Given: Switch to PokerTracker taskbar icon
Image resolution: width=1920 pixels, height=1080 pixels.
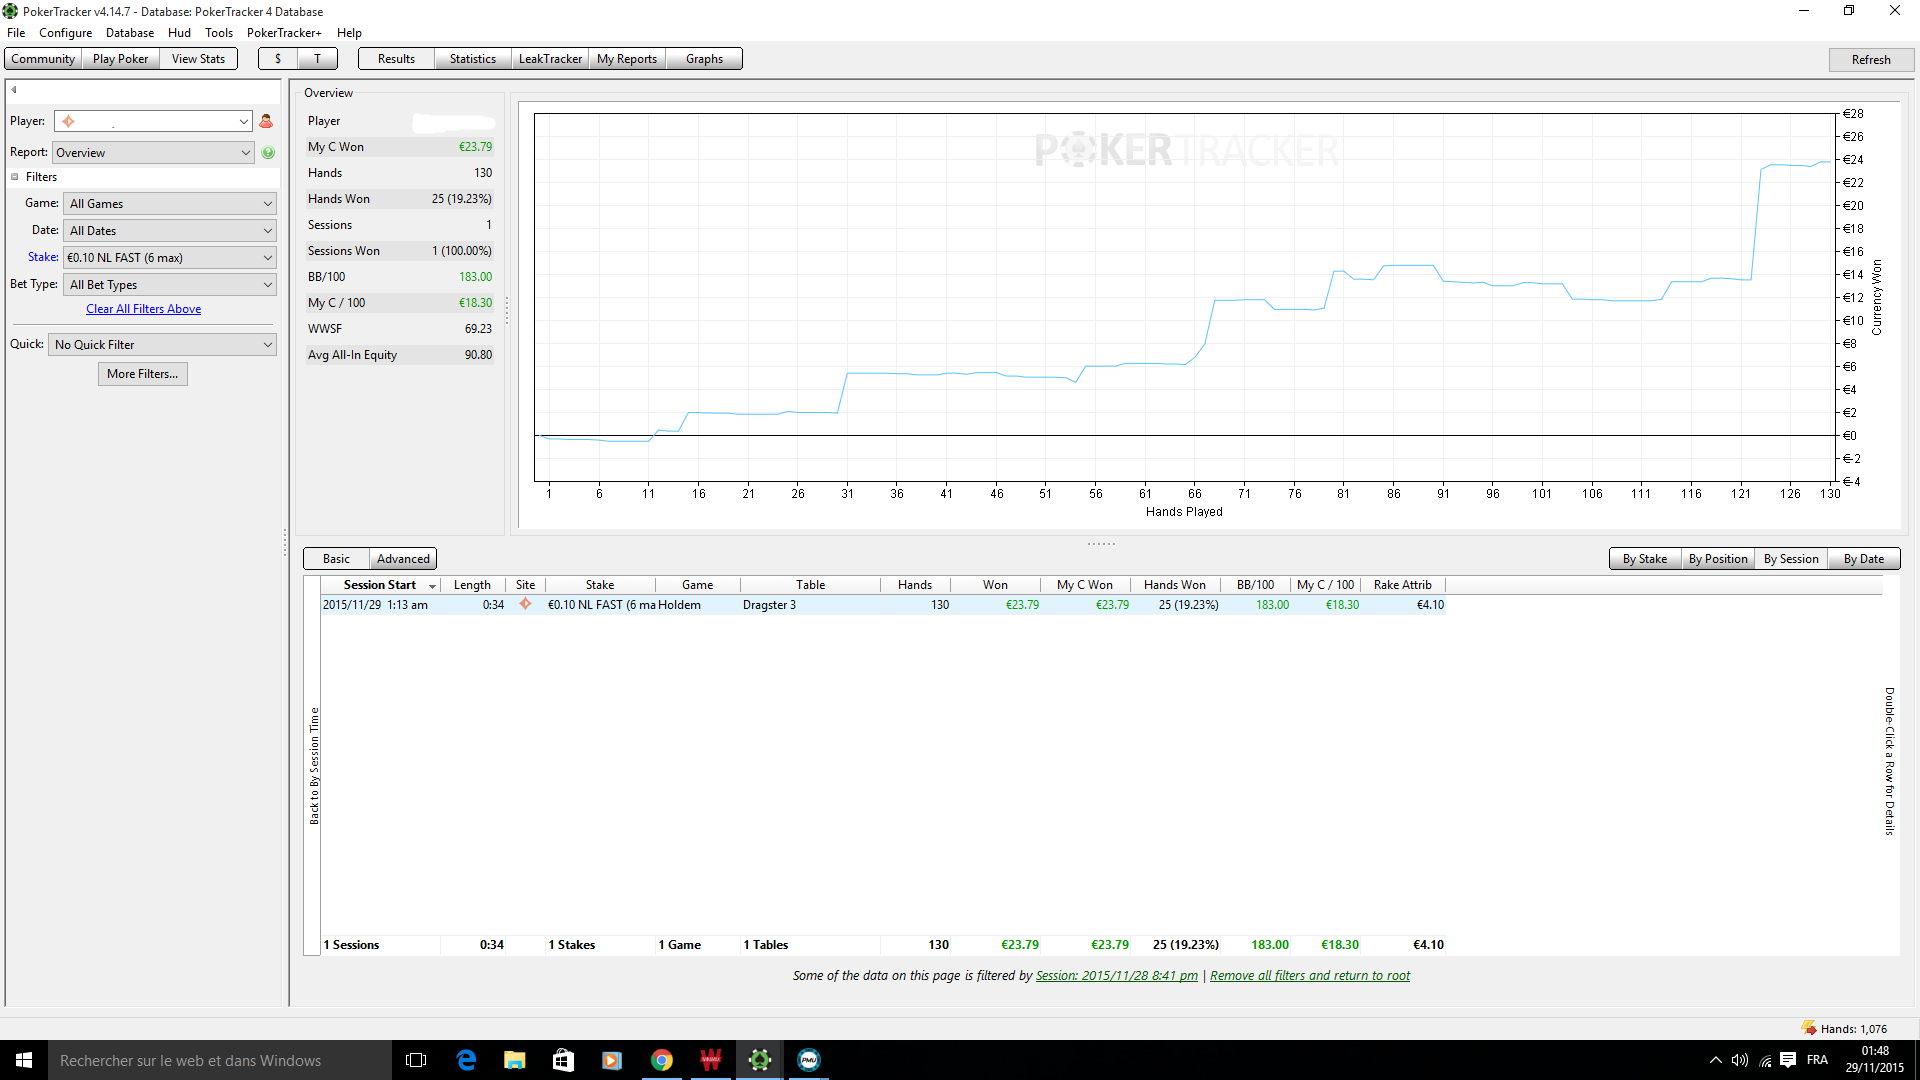Looking at the screenshot, I should click(x=759, y=1060).
